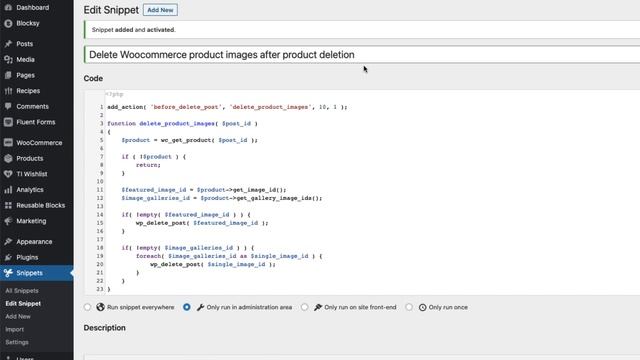Screen dimensions: 640x360
Task: Click the Pages icon in sidebar
Action: tap(8, 75)
